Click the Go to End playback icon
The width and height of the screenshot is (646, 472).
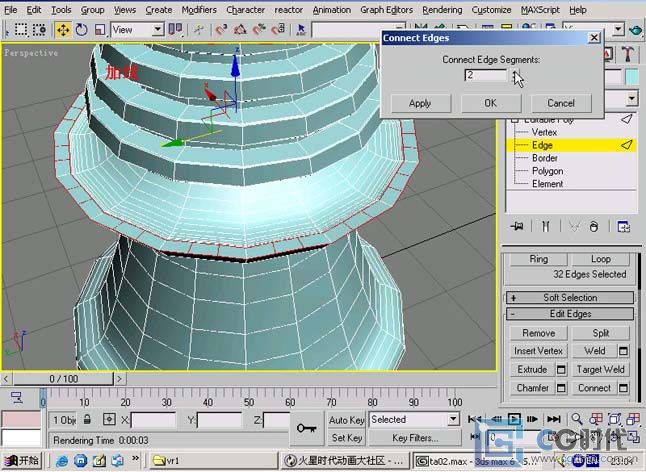[553, 419]
